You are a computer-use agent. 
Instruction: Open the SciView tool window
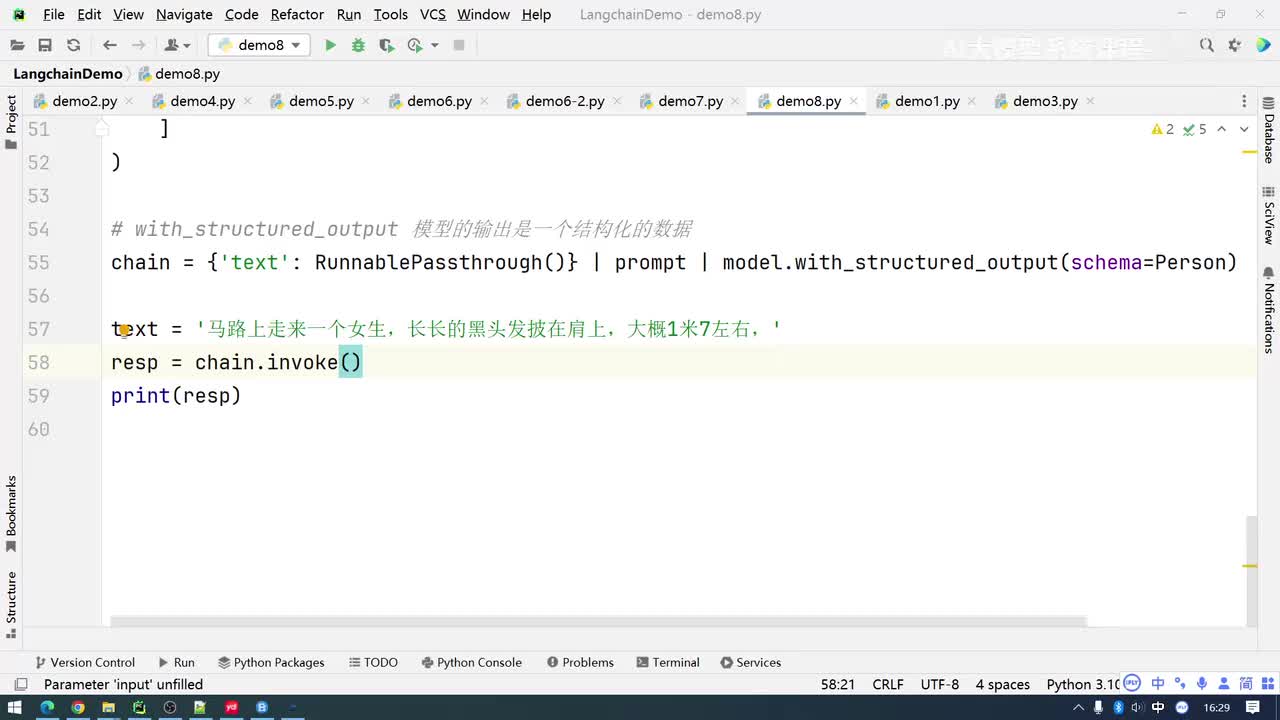click(1268, 215)
